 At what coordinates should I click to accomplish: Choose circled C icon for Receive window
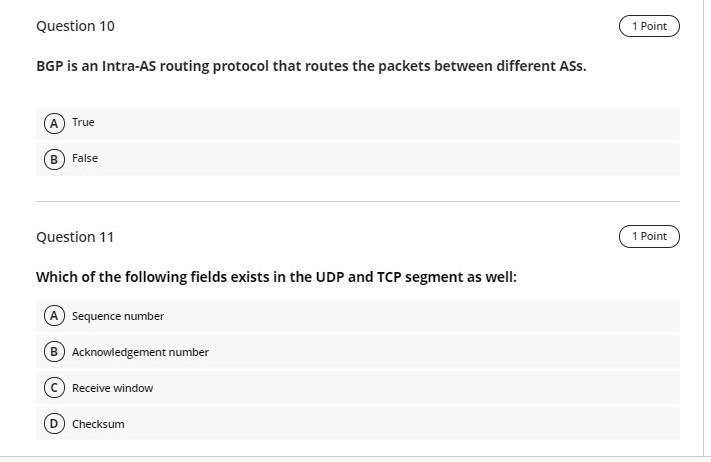coord(54,388)
